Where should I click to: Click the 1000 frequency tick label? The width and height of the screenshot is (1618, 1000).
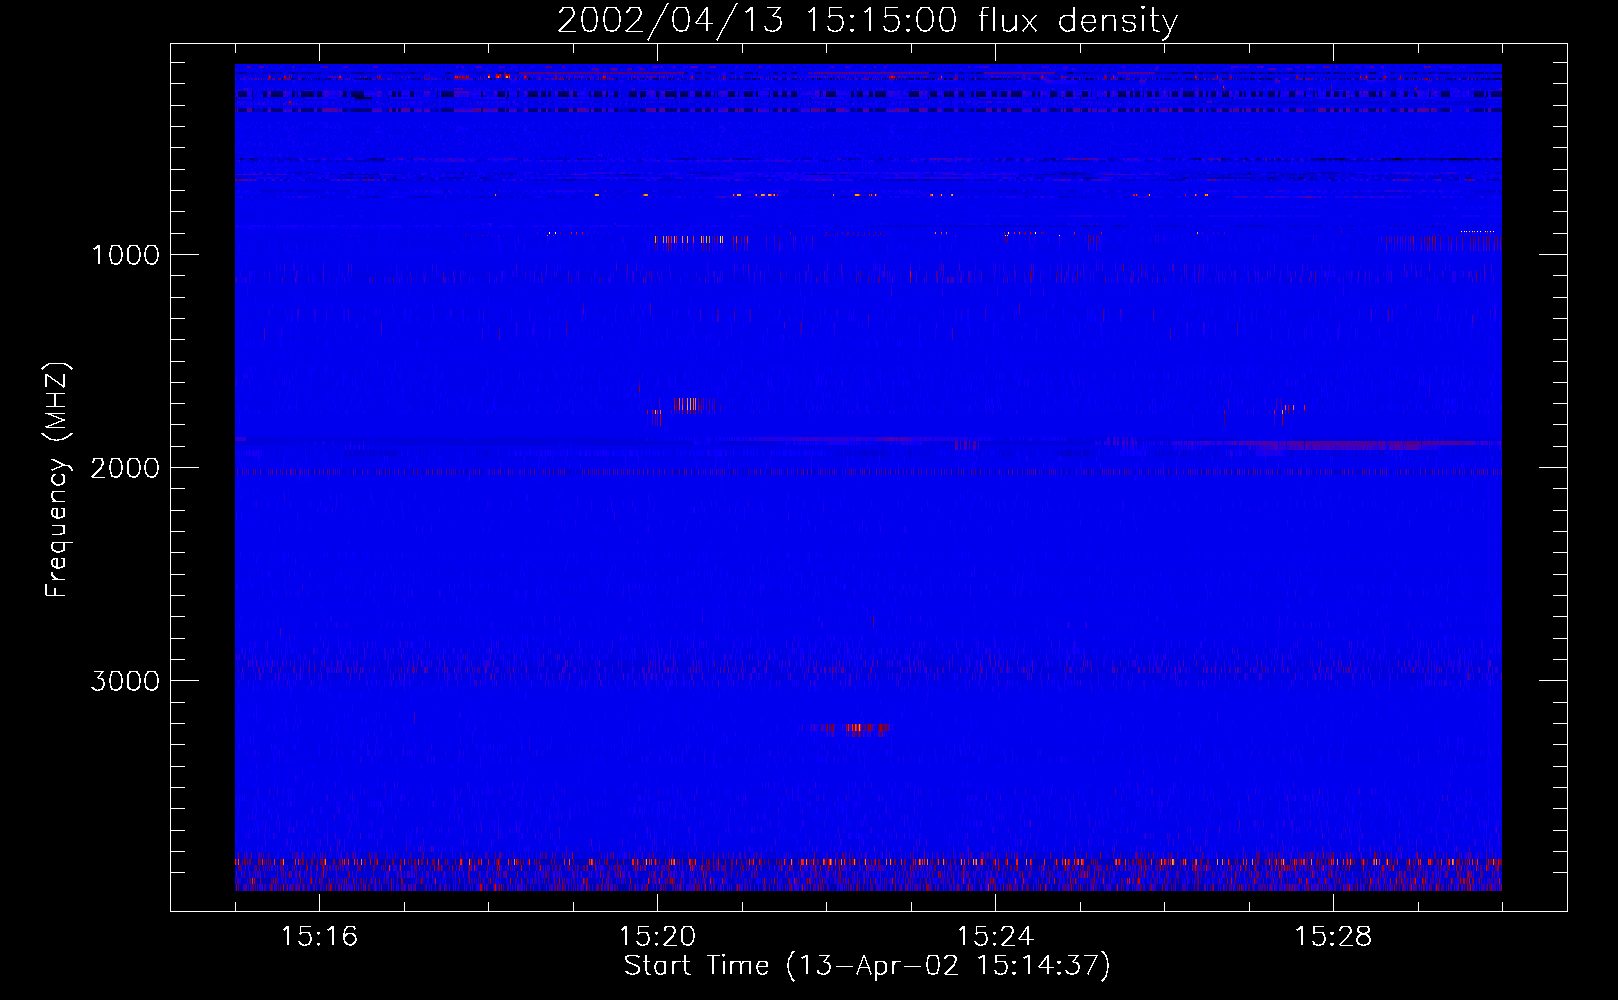point(125,255)
